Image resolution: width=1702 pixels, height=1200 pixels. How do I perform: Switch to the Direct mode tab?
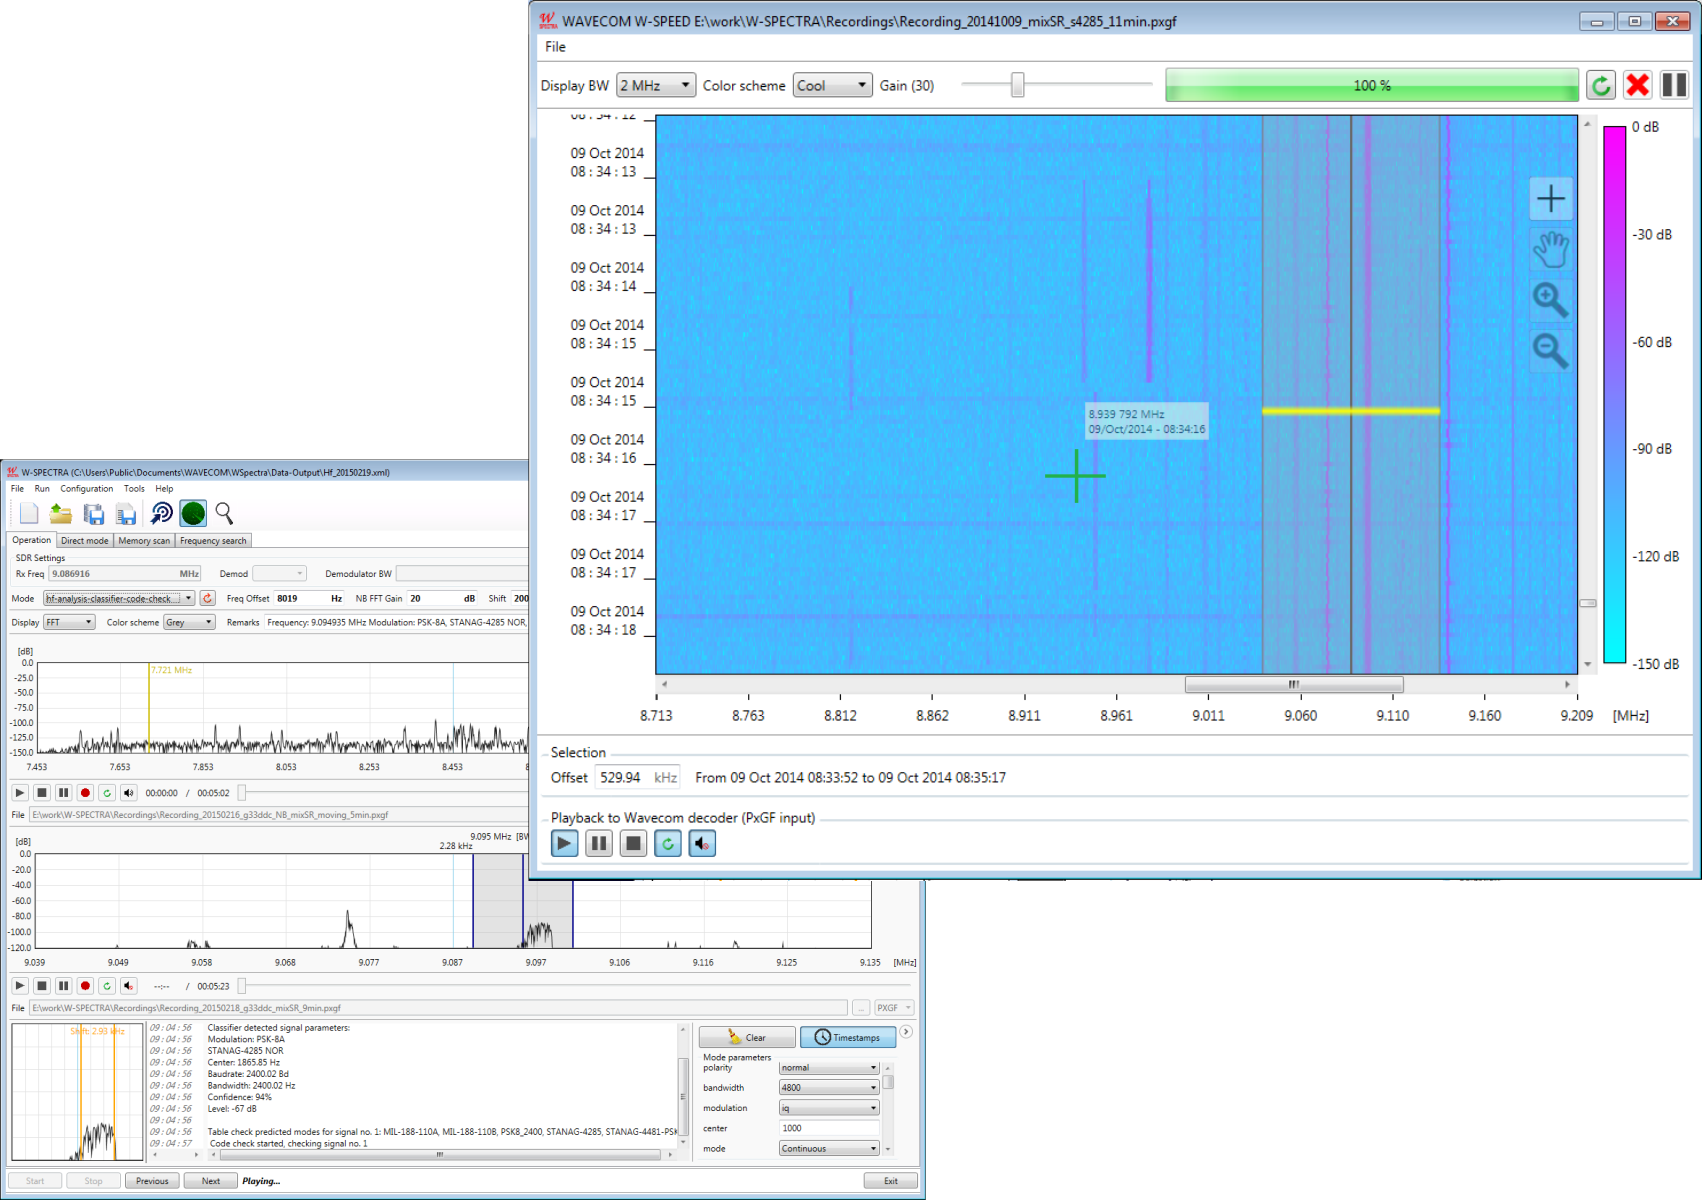(x=85, y=541)
